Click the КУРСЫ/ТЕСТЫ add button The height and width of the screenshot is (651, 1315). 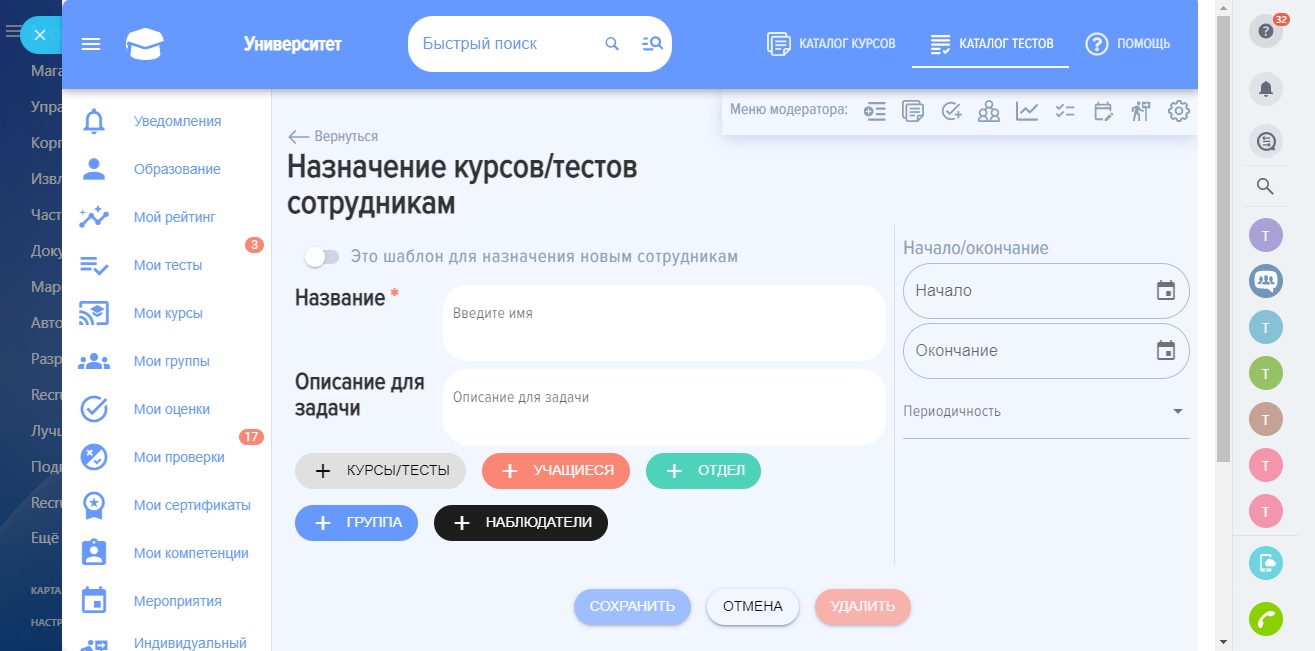pyautogui.click(x=381, y=471)
